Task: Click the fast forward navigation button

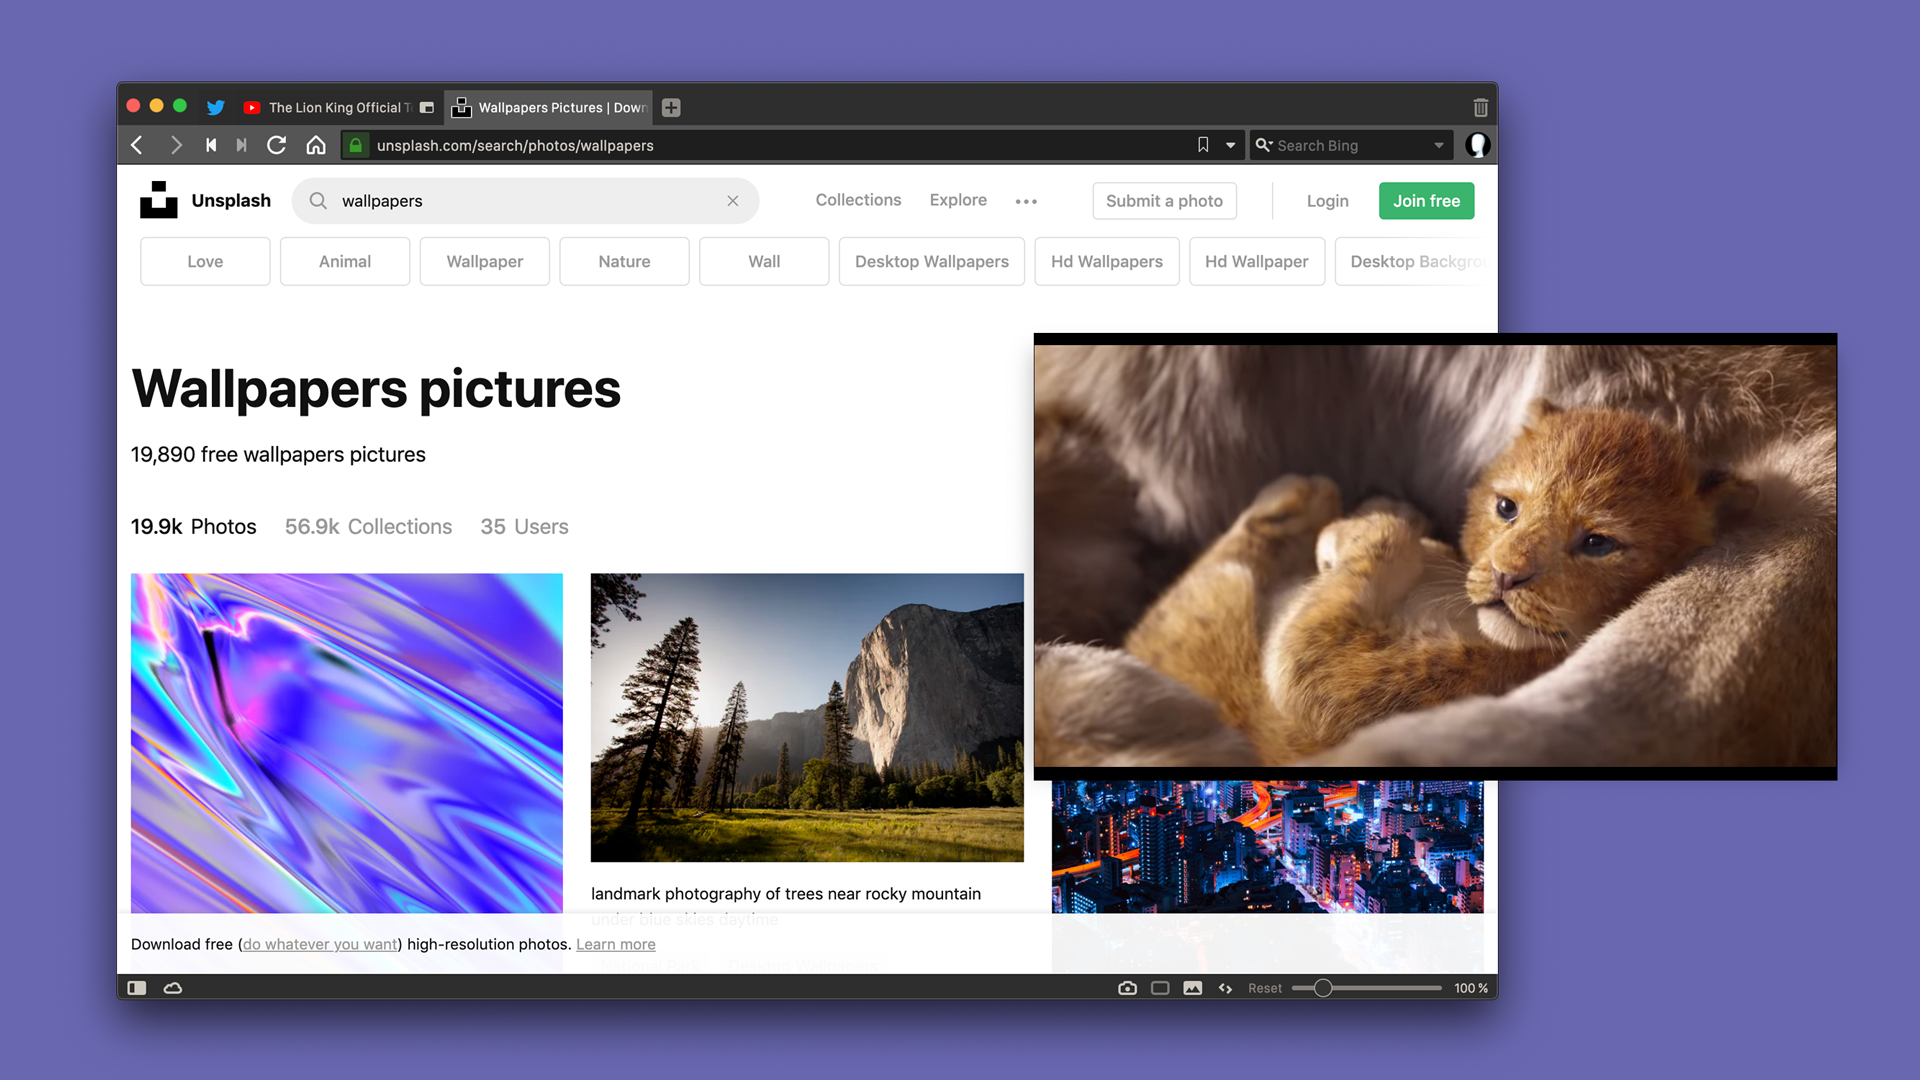Action: point(241,145)
